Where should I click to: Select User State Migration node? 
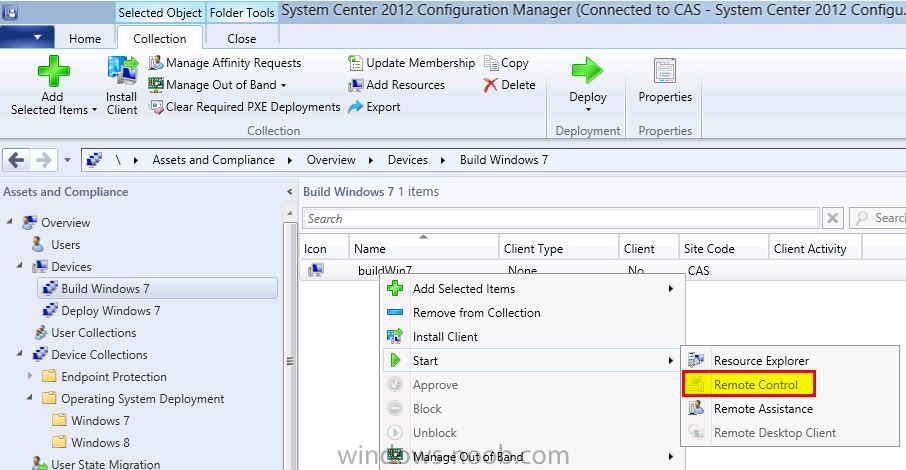click(106, 464)
